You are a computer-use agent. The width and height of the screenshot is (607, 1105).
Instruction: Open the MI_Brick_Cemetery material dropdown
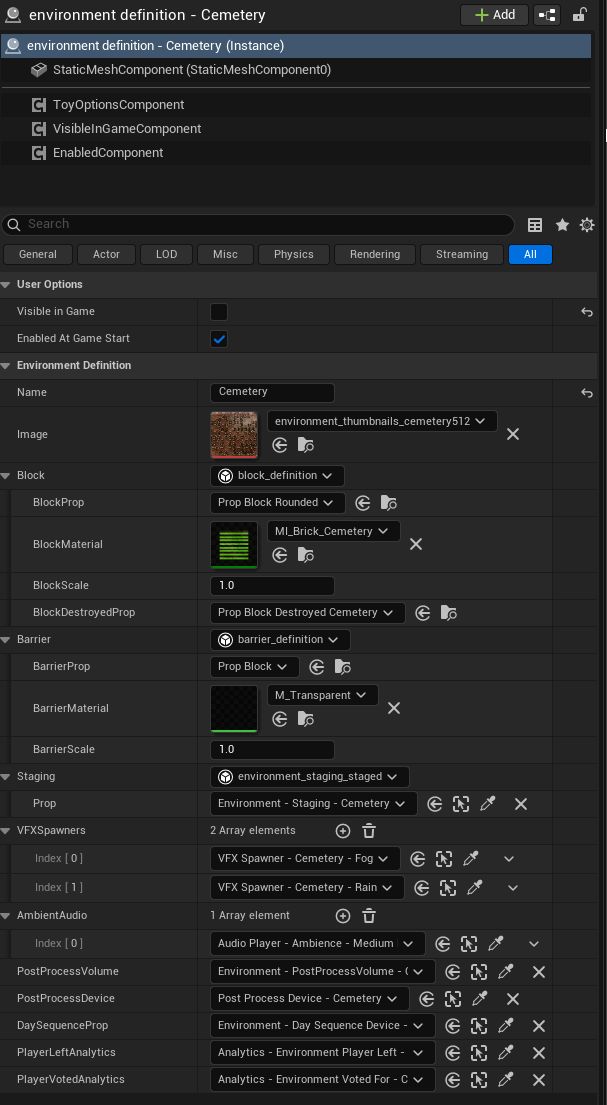[333, 531]
